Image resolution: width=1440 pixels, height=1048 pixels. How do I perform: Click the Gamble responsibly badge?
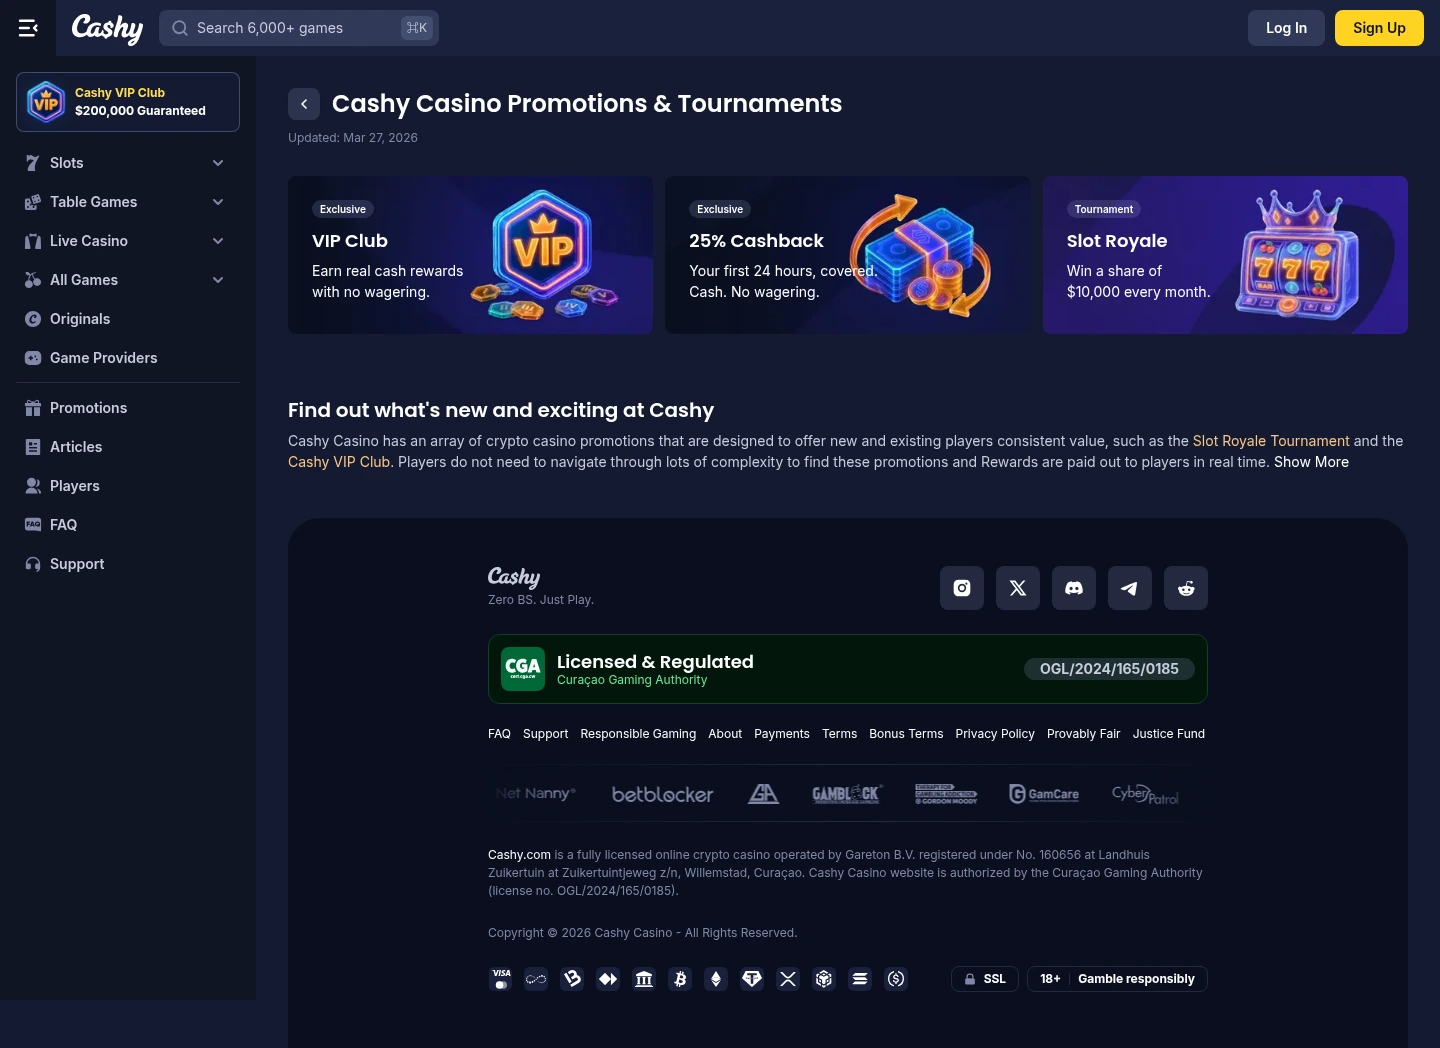[x=1117, y=979]
